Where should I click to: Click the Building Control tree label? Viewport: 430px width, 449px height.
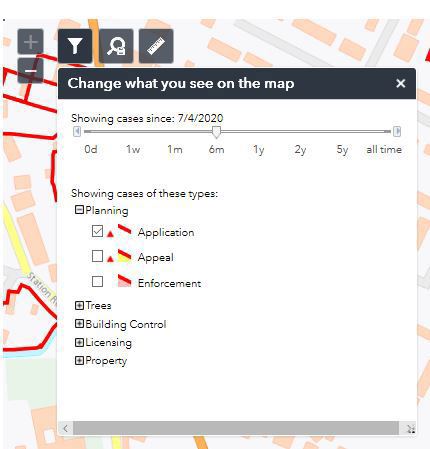pos(126,324)
